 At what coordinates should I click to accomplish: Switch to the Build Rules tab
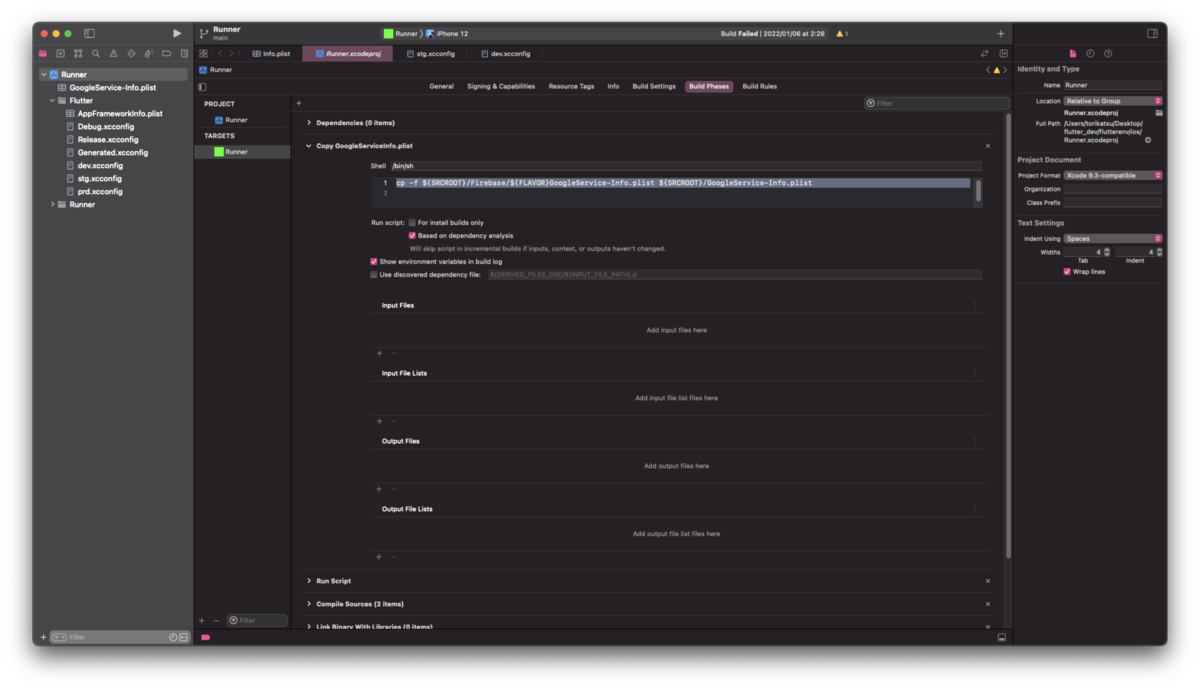[x=759, y=87]
